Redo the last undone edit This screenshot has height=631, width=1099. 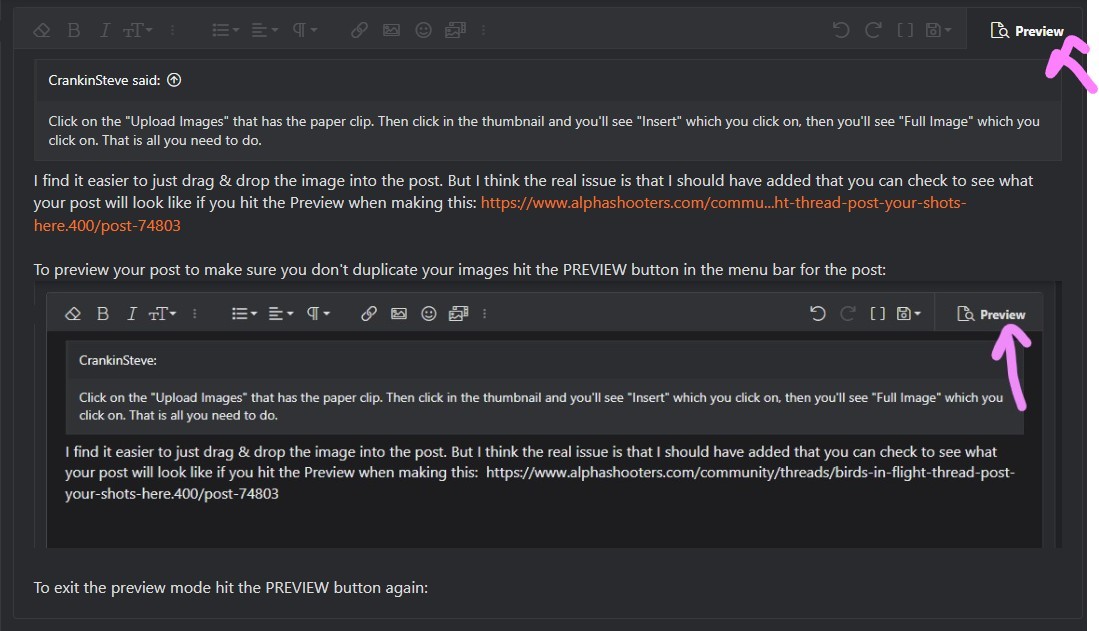point(872,30)
